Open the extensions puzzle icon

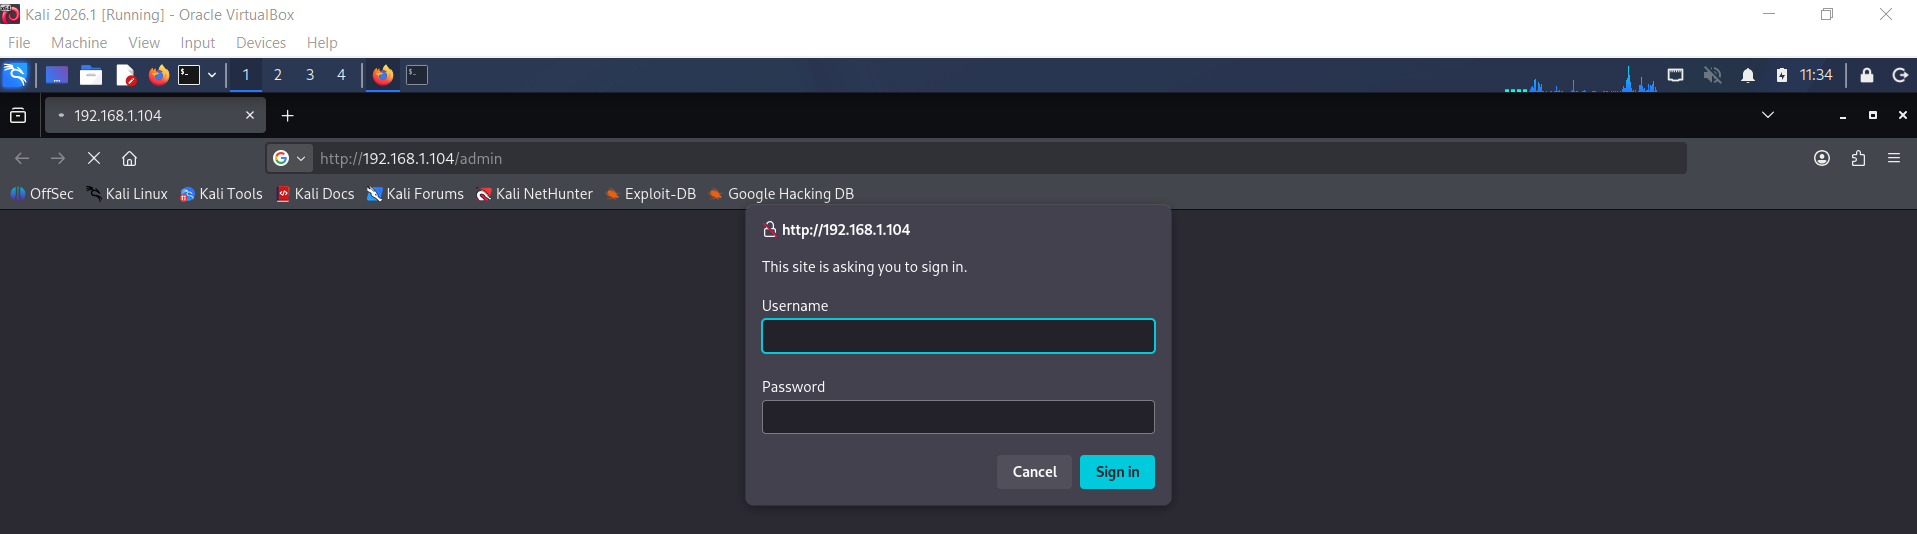[x=1858, y=158]
